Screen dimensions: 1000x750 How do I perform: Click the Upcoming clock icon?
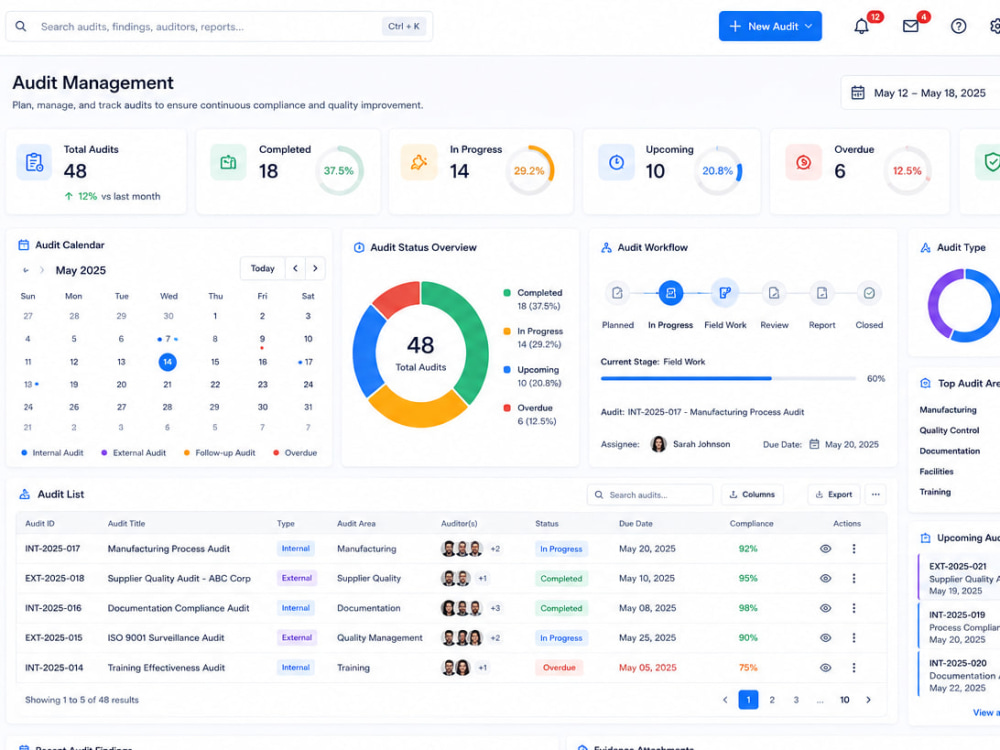(616, 163)
